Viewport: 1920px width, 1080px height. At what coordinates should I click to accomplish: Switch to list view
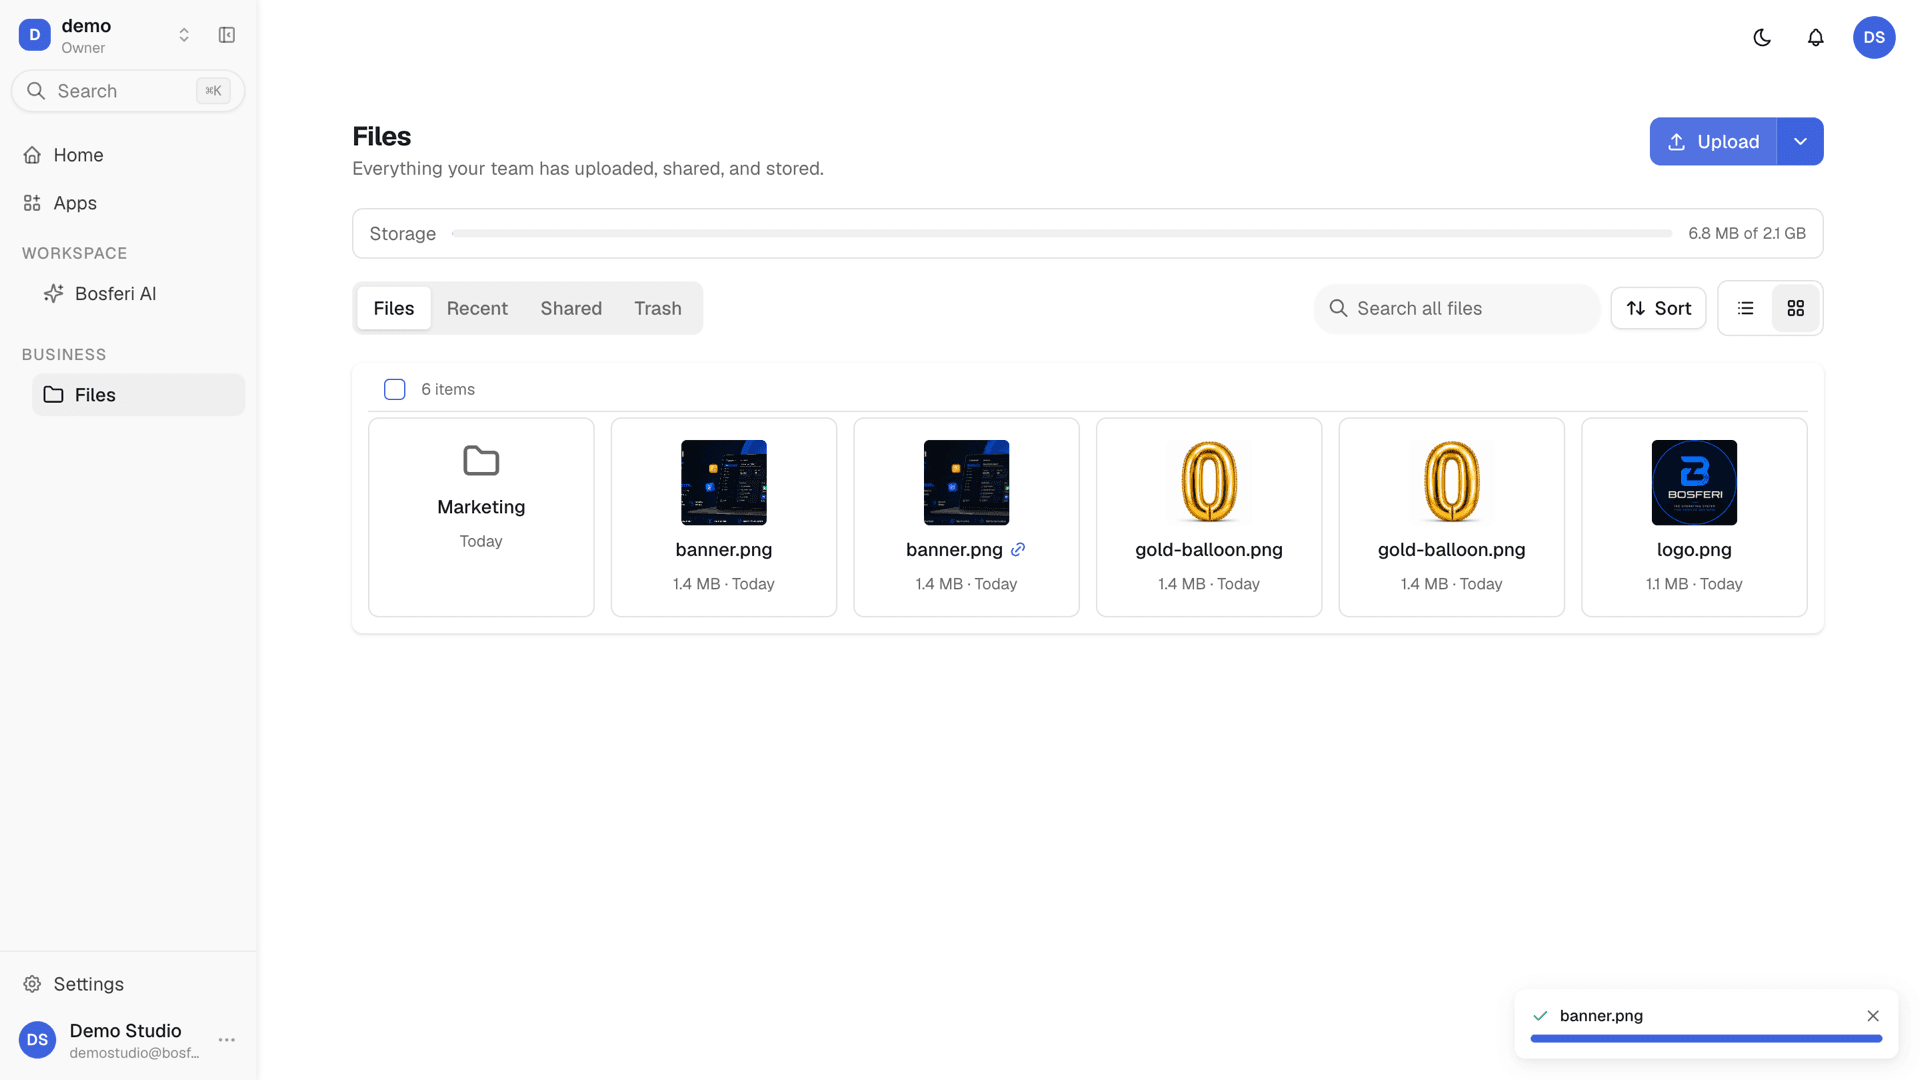coord(1746,308)
